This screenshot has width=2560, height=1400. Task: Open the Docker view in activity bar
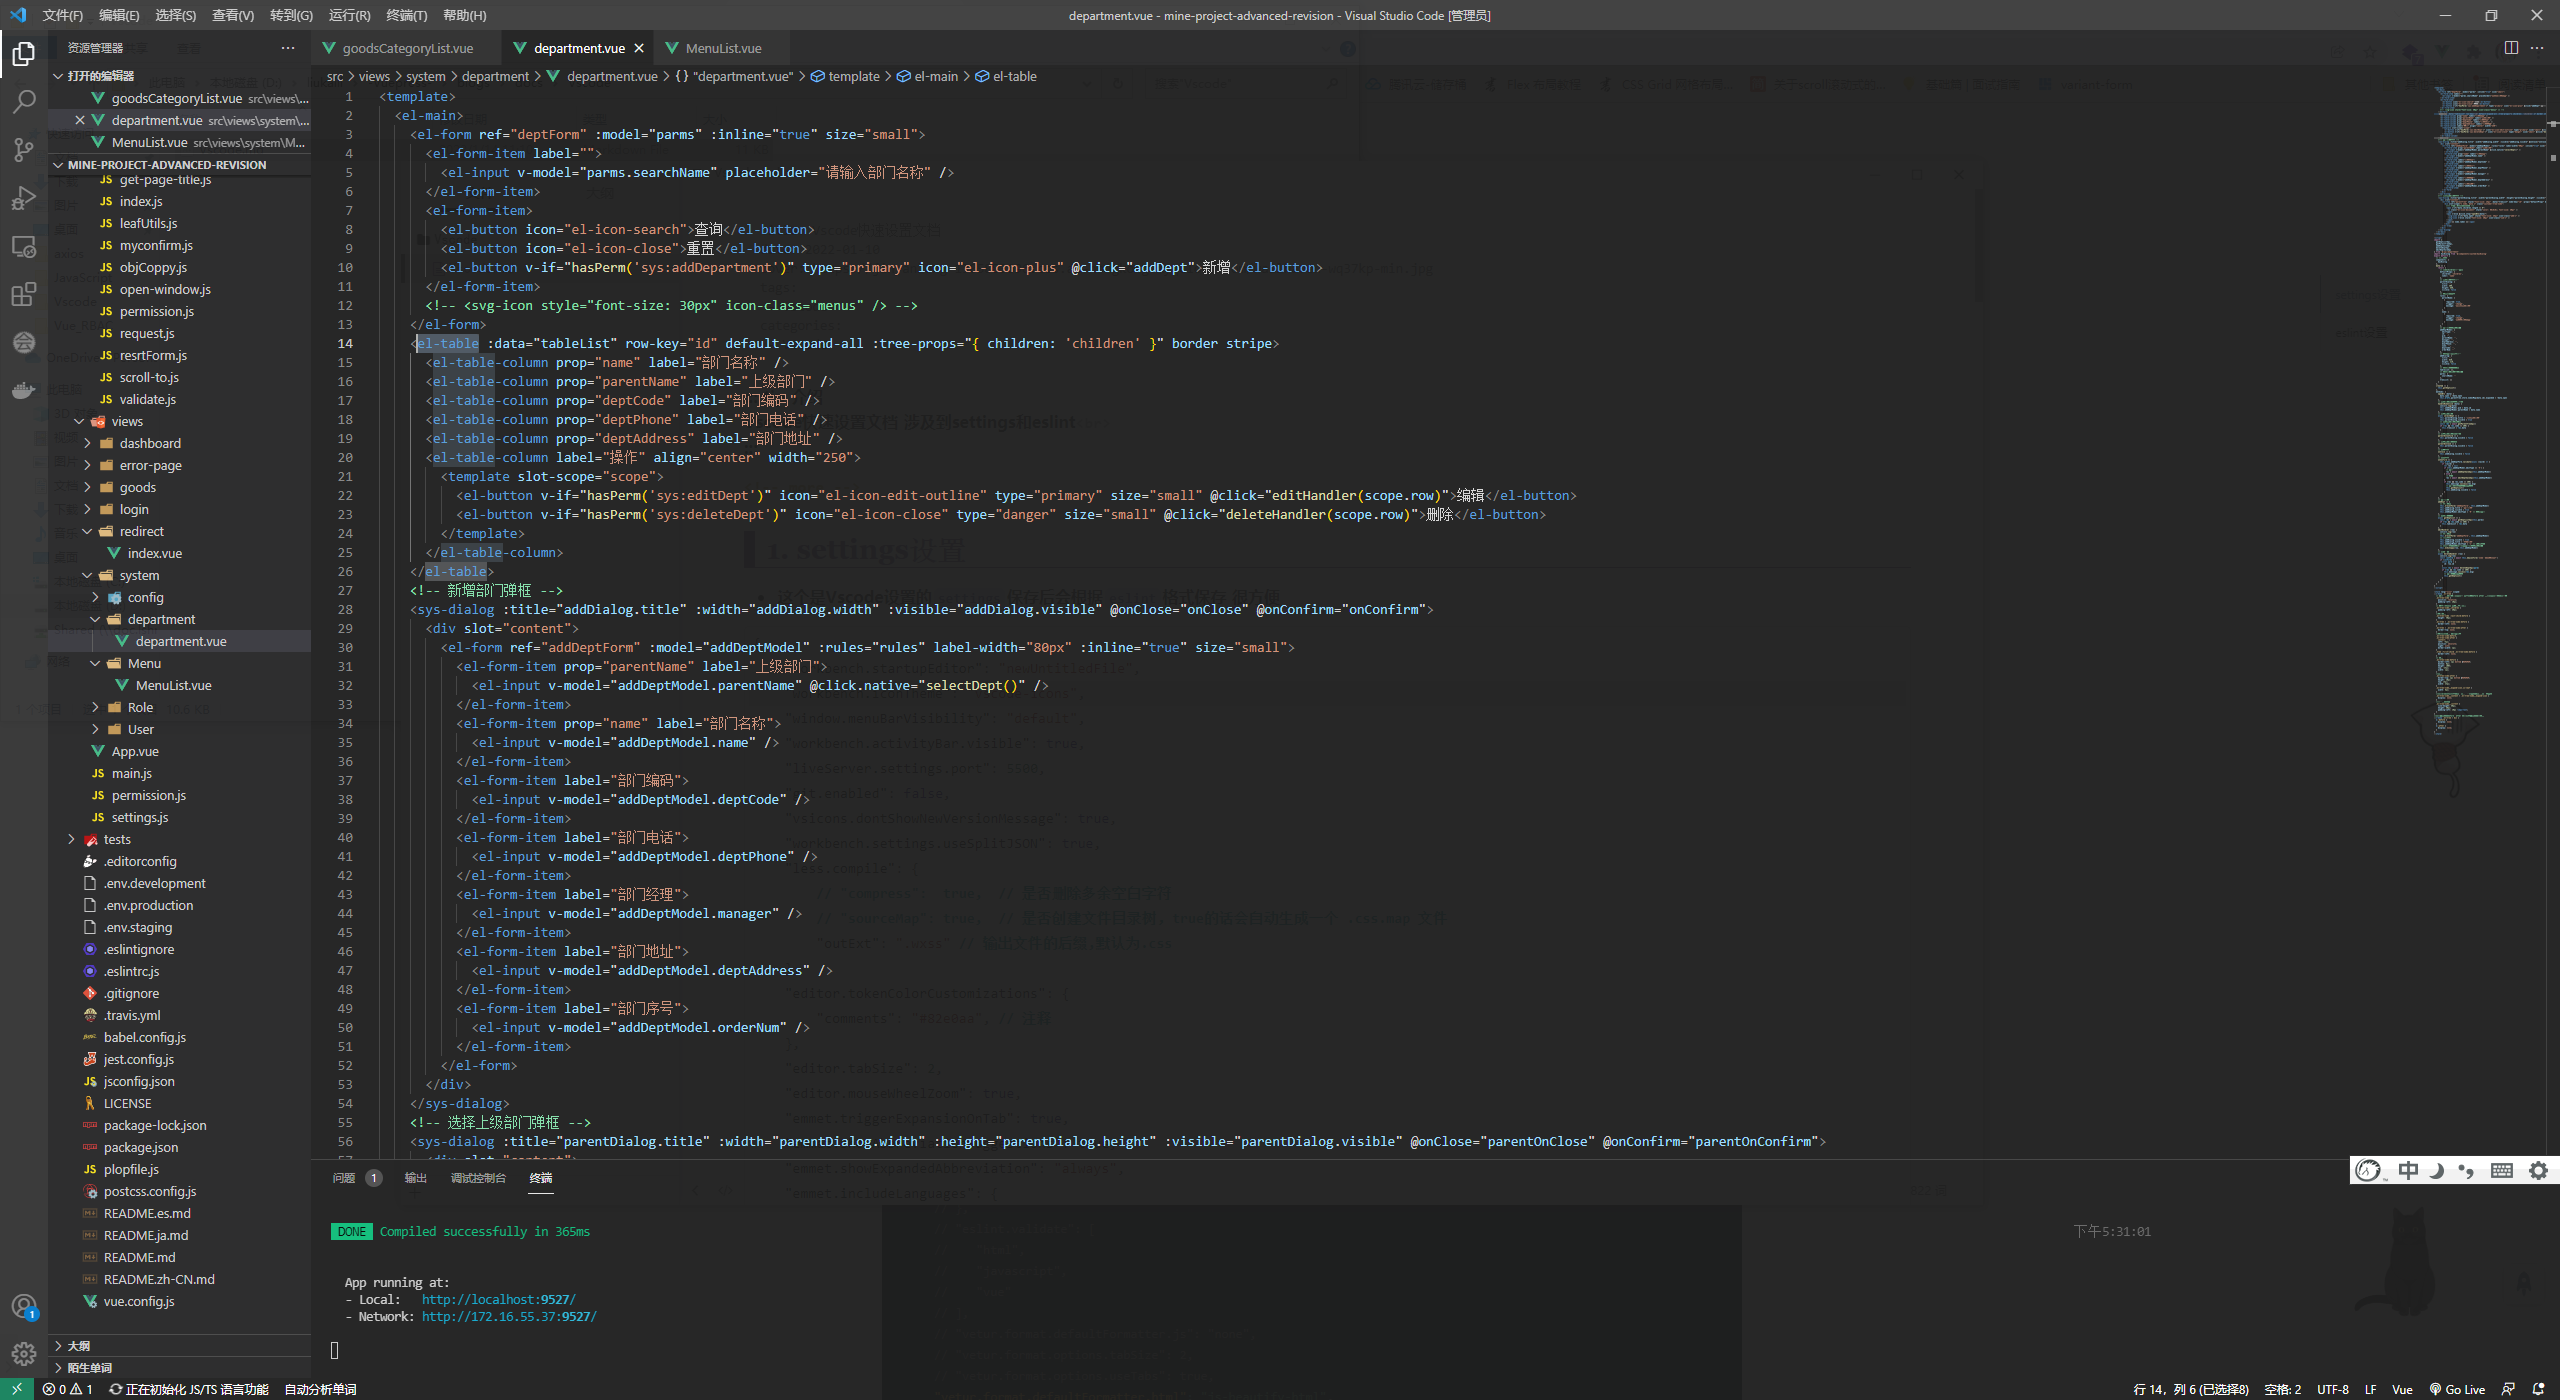pos(24,390)
